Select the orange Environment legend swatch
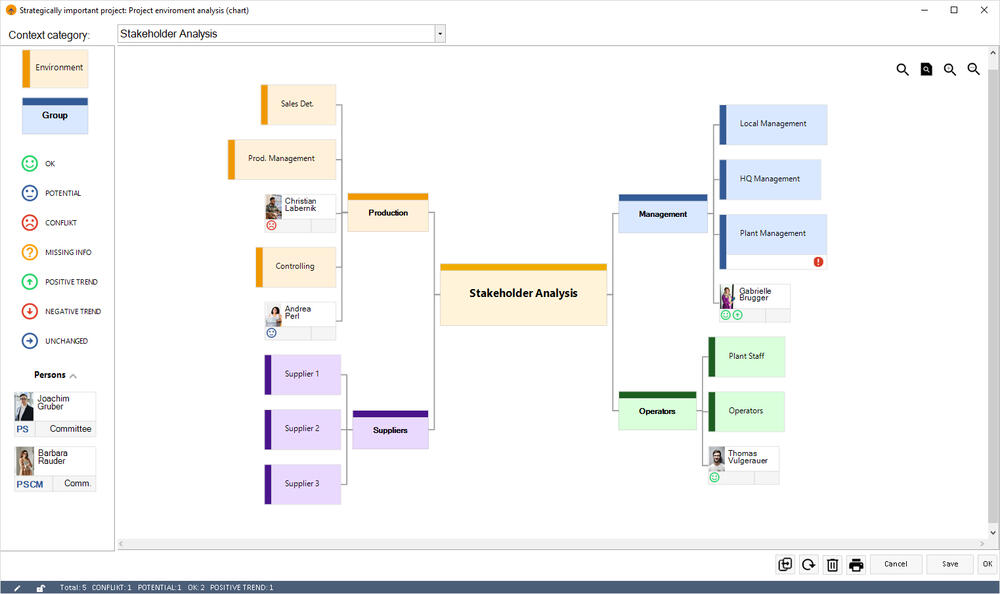Image resolution: width=1000 pixels, height=594 pixels. point(56,68)
